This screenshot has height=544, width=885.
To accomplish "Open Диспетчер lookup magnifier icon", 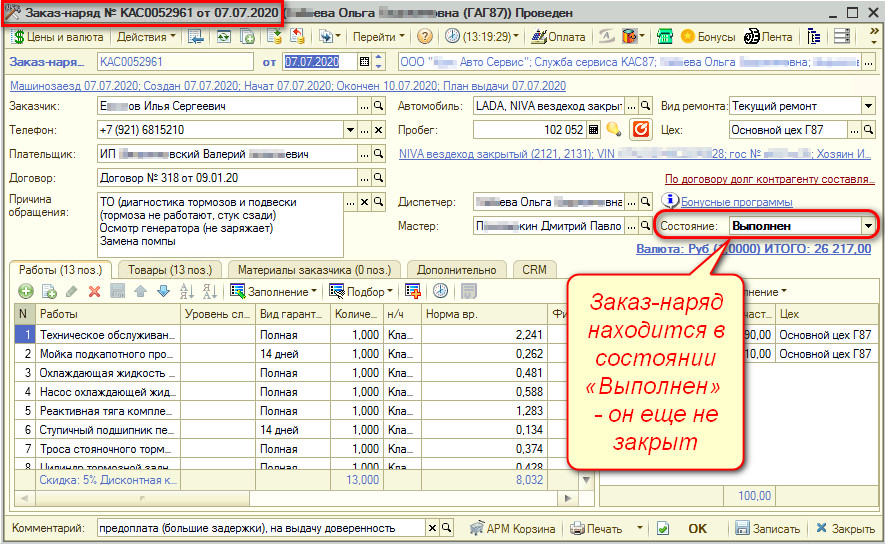I will pyautogui.click(x=646, y=202).
